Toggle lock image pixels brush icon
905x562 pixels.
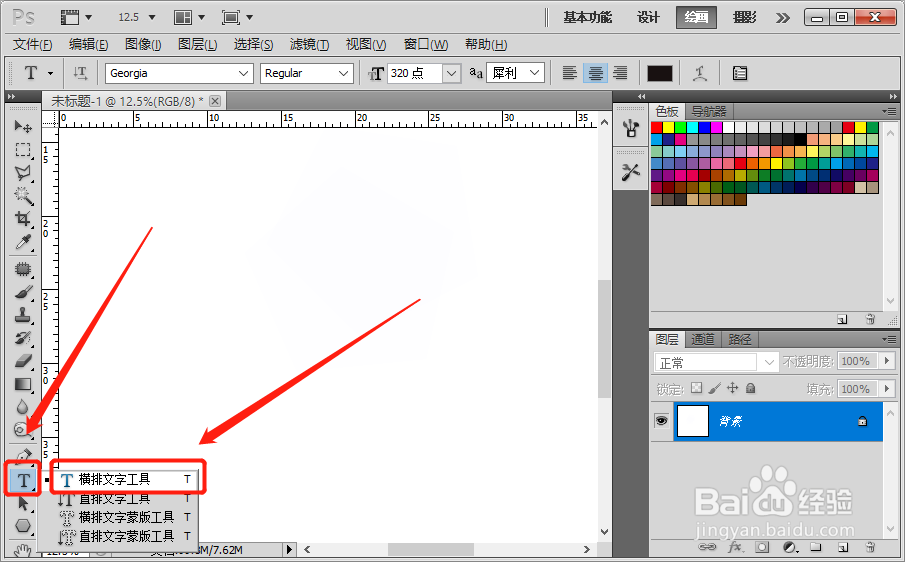pyautogui.click(x=715, y=388)
